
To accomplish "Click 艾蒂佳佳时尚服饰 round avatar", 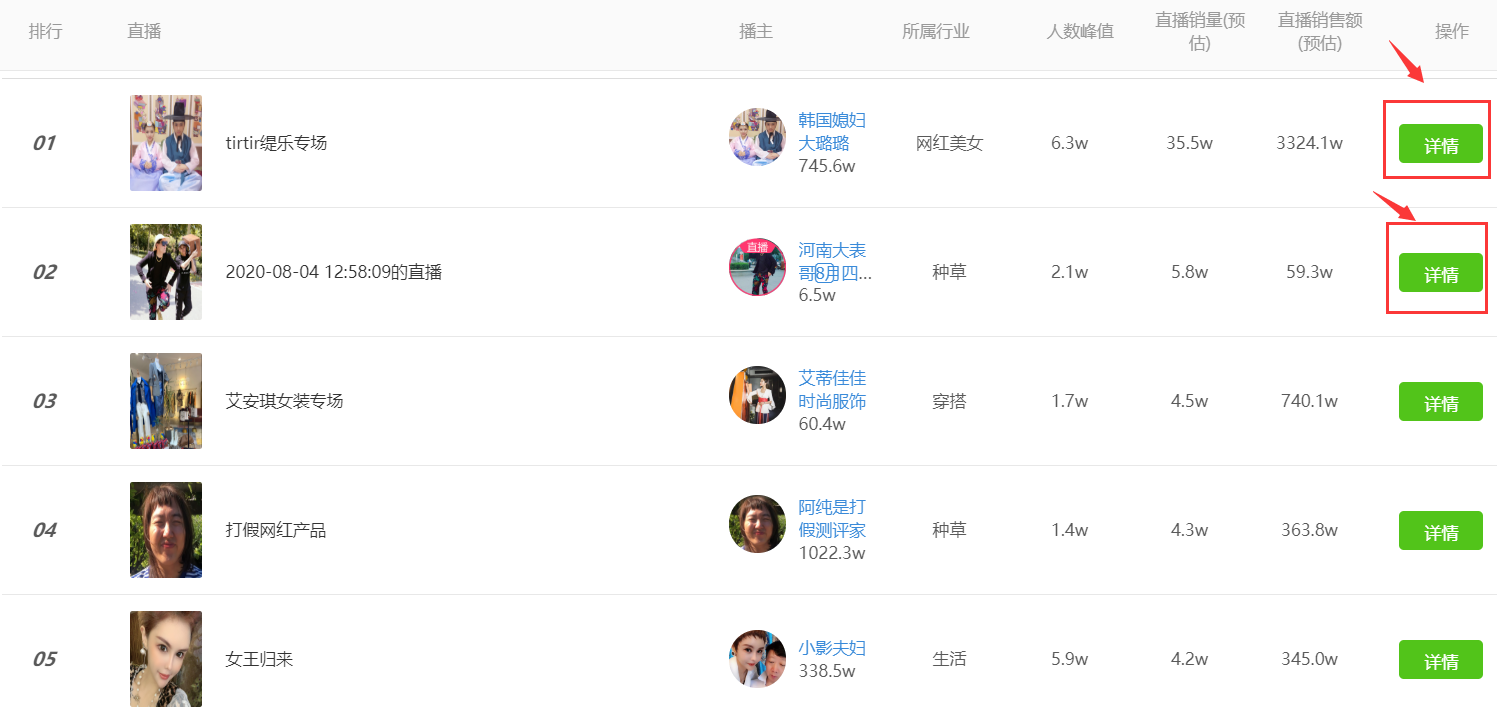I will coord(757,395).
